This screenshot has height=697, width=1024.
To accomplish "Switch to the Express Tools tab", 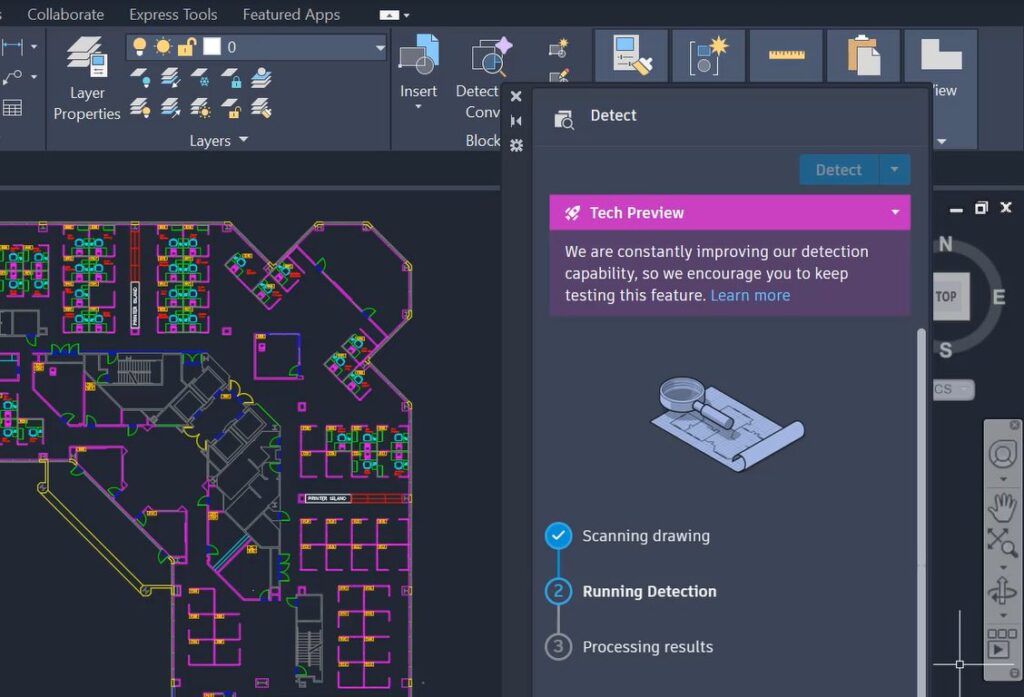I will [x=172, y=14].
